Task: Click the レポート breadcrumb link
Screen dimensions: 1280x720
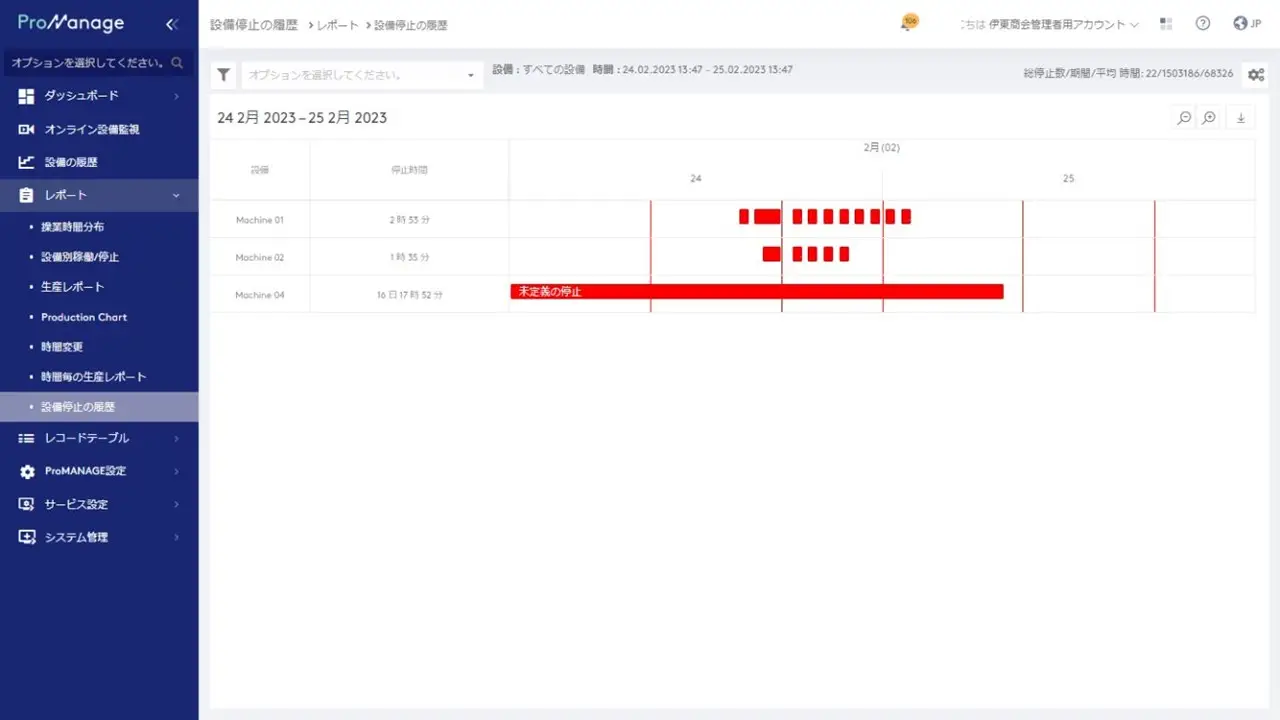Action: pos(338,25)
